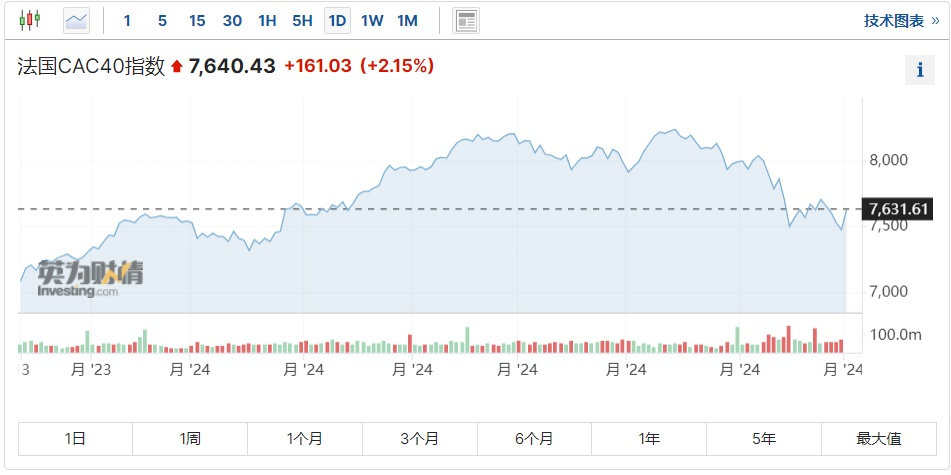Click the Investing.com watermark logo
The image size is (951, 475).
pos(90,278)
